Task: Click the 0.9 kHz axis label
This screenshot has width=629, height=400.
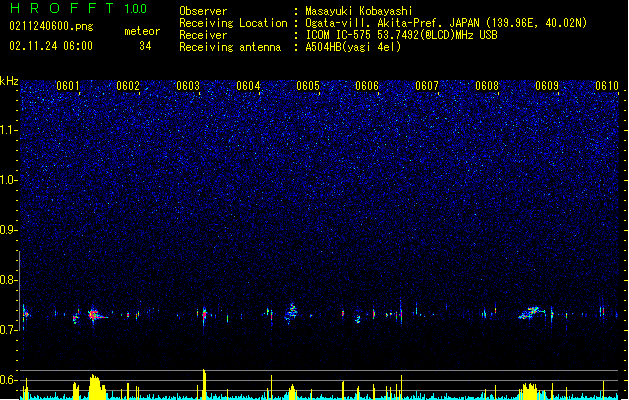Action: [x=9, y=230]
